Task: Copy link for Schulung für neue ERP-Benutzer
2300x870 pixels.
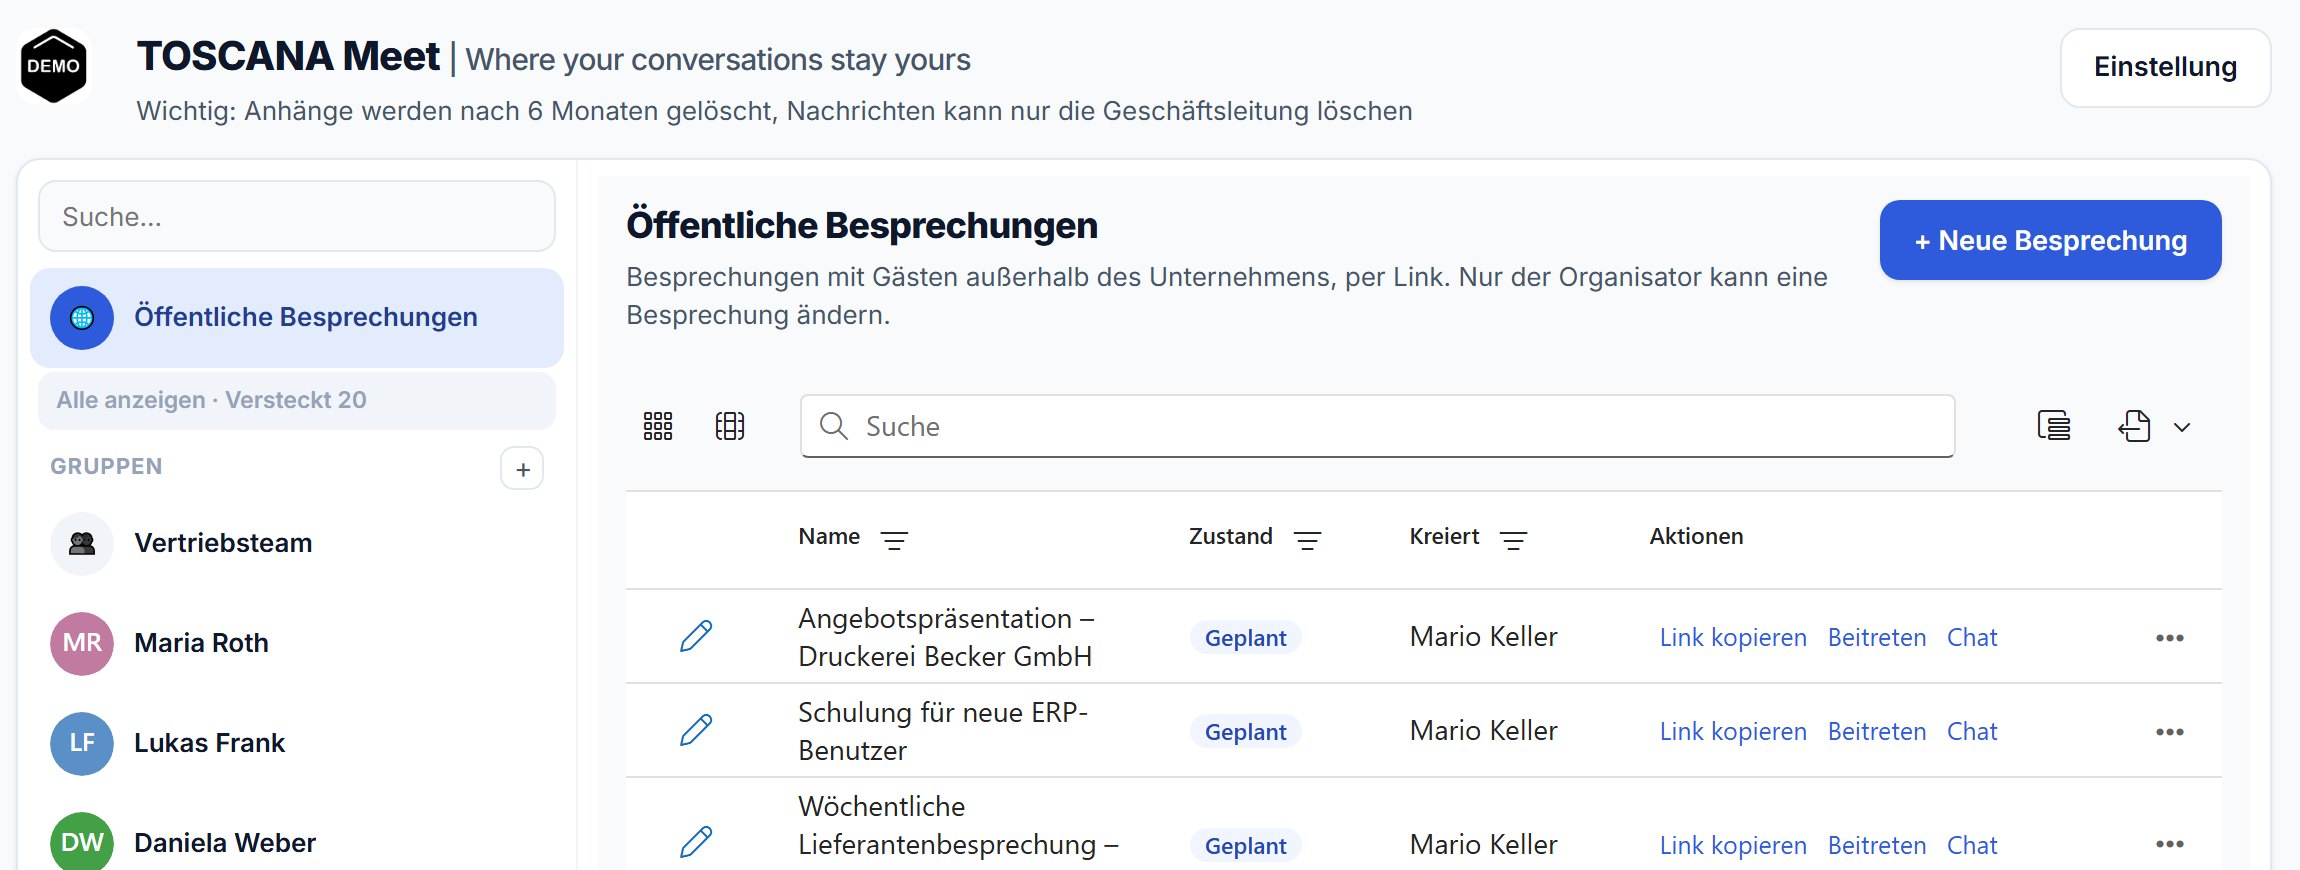Action: [x=1733, y=731]
